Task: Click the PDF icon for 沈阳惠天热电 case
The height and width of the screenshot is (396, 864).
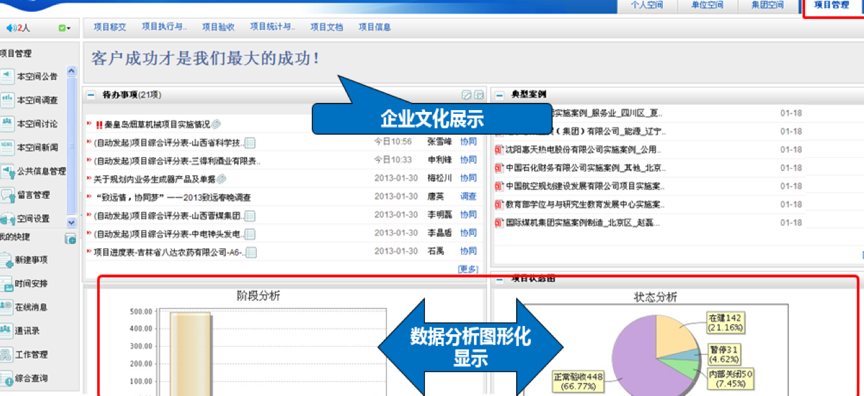Action: (x=500, y=149)
